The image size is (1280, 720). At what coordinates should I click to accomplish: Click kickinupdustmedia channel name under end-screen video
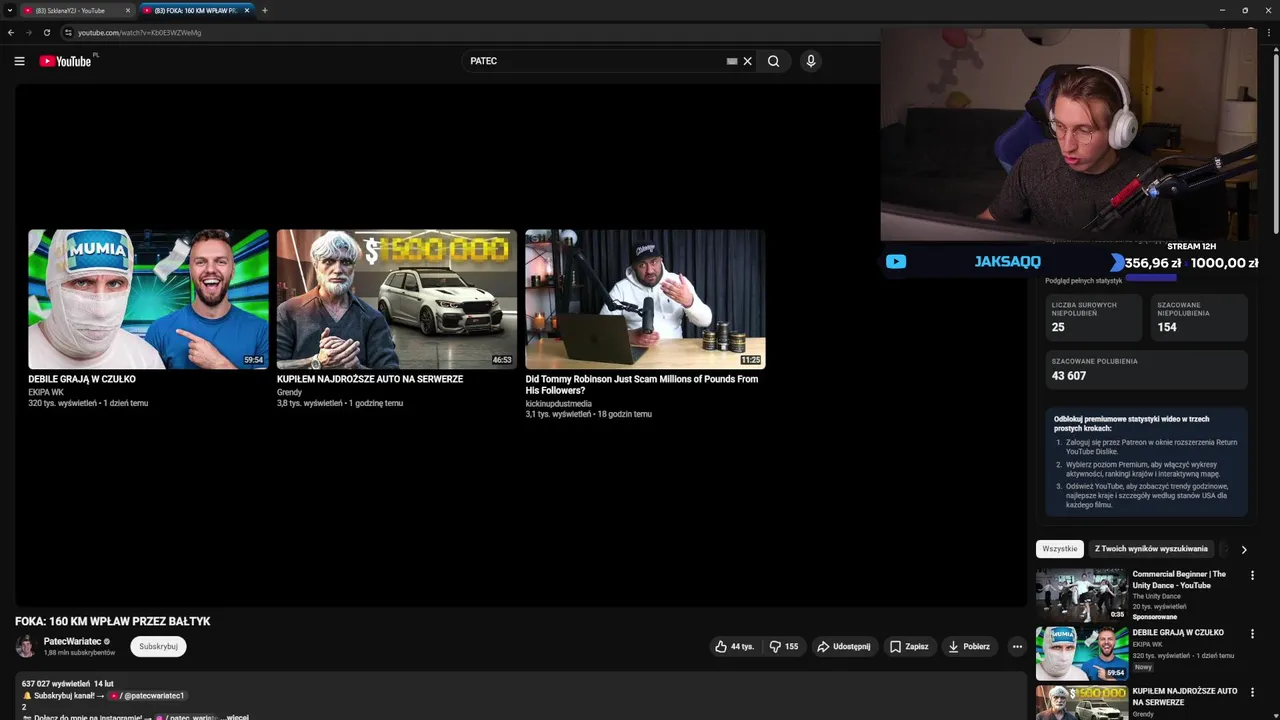pyautogui.click(x=559, y=404)
